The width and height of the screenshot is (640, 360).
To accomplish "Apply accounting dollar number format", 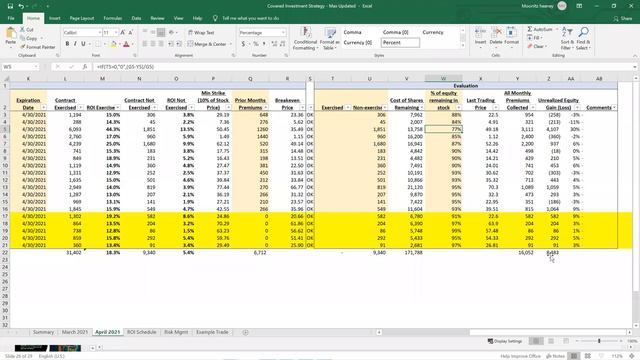I will tap(244, 44).
